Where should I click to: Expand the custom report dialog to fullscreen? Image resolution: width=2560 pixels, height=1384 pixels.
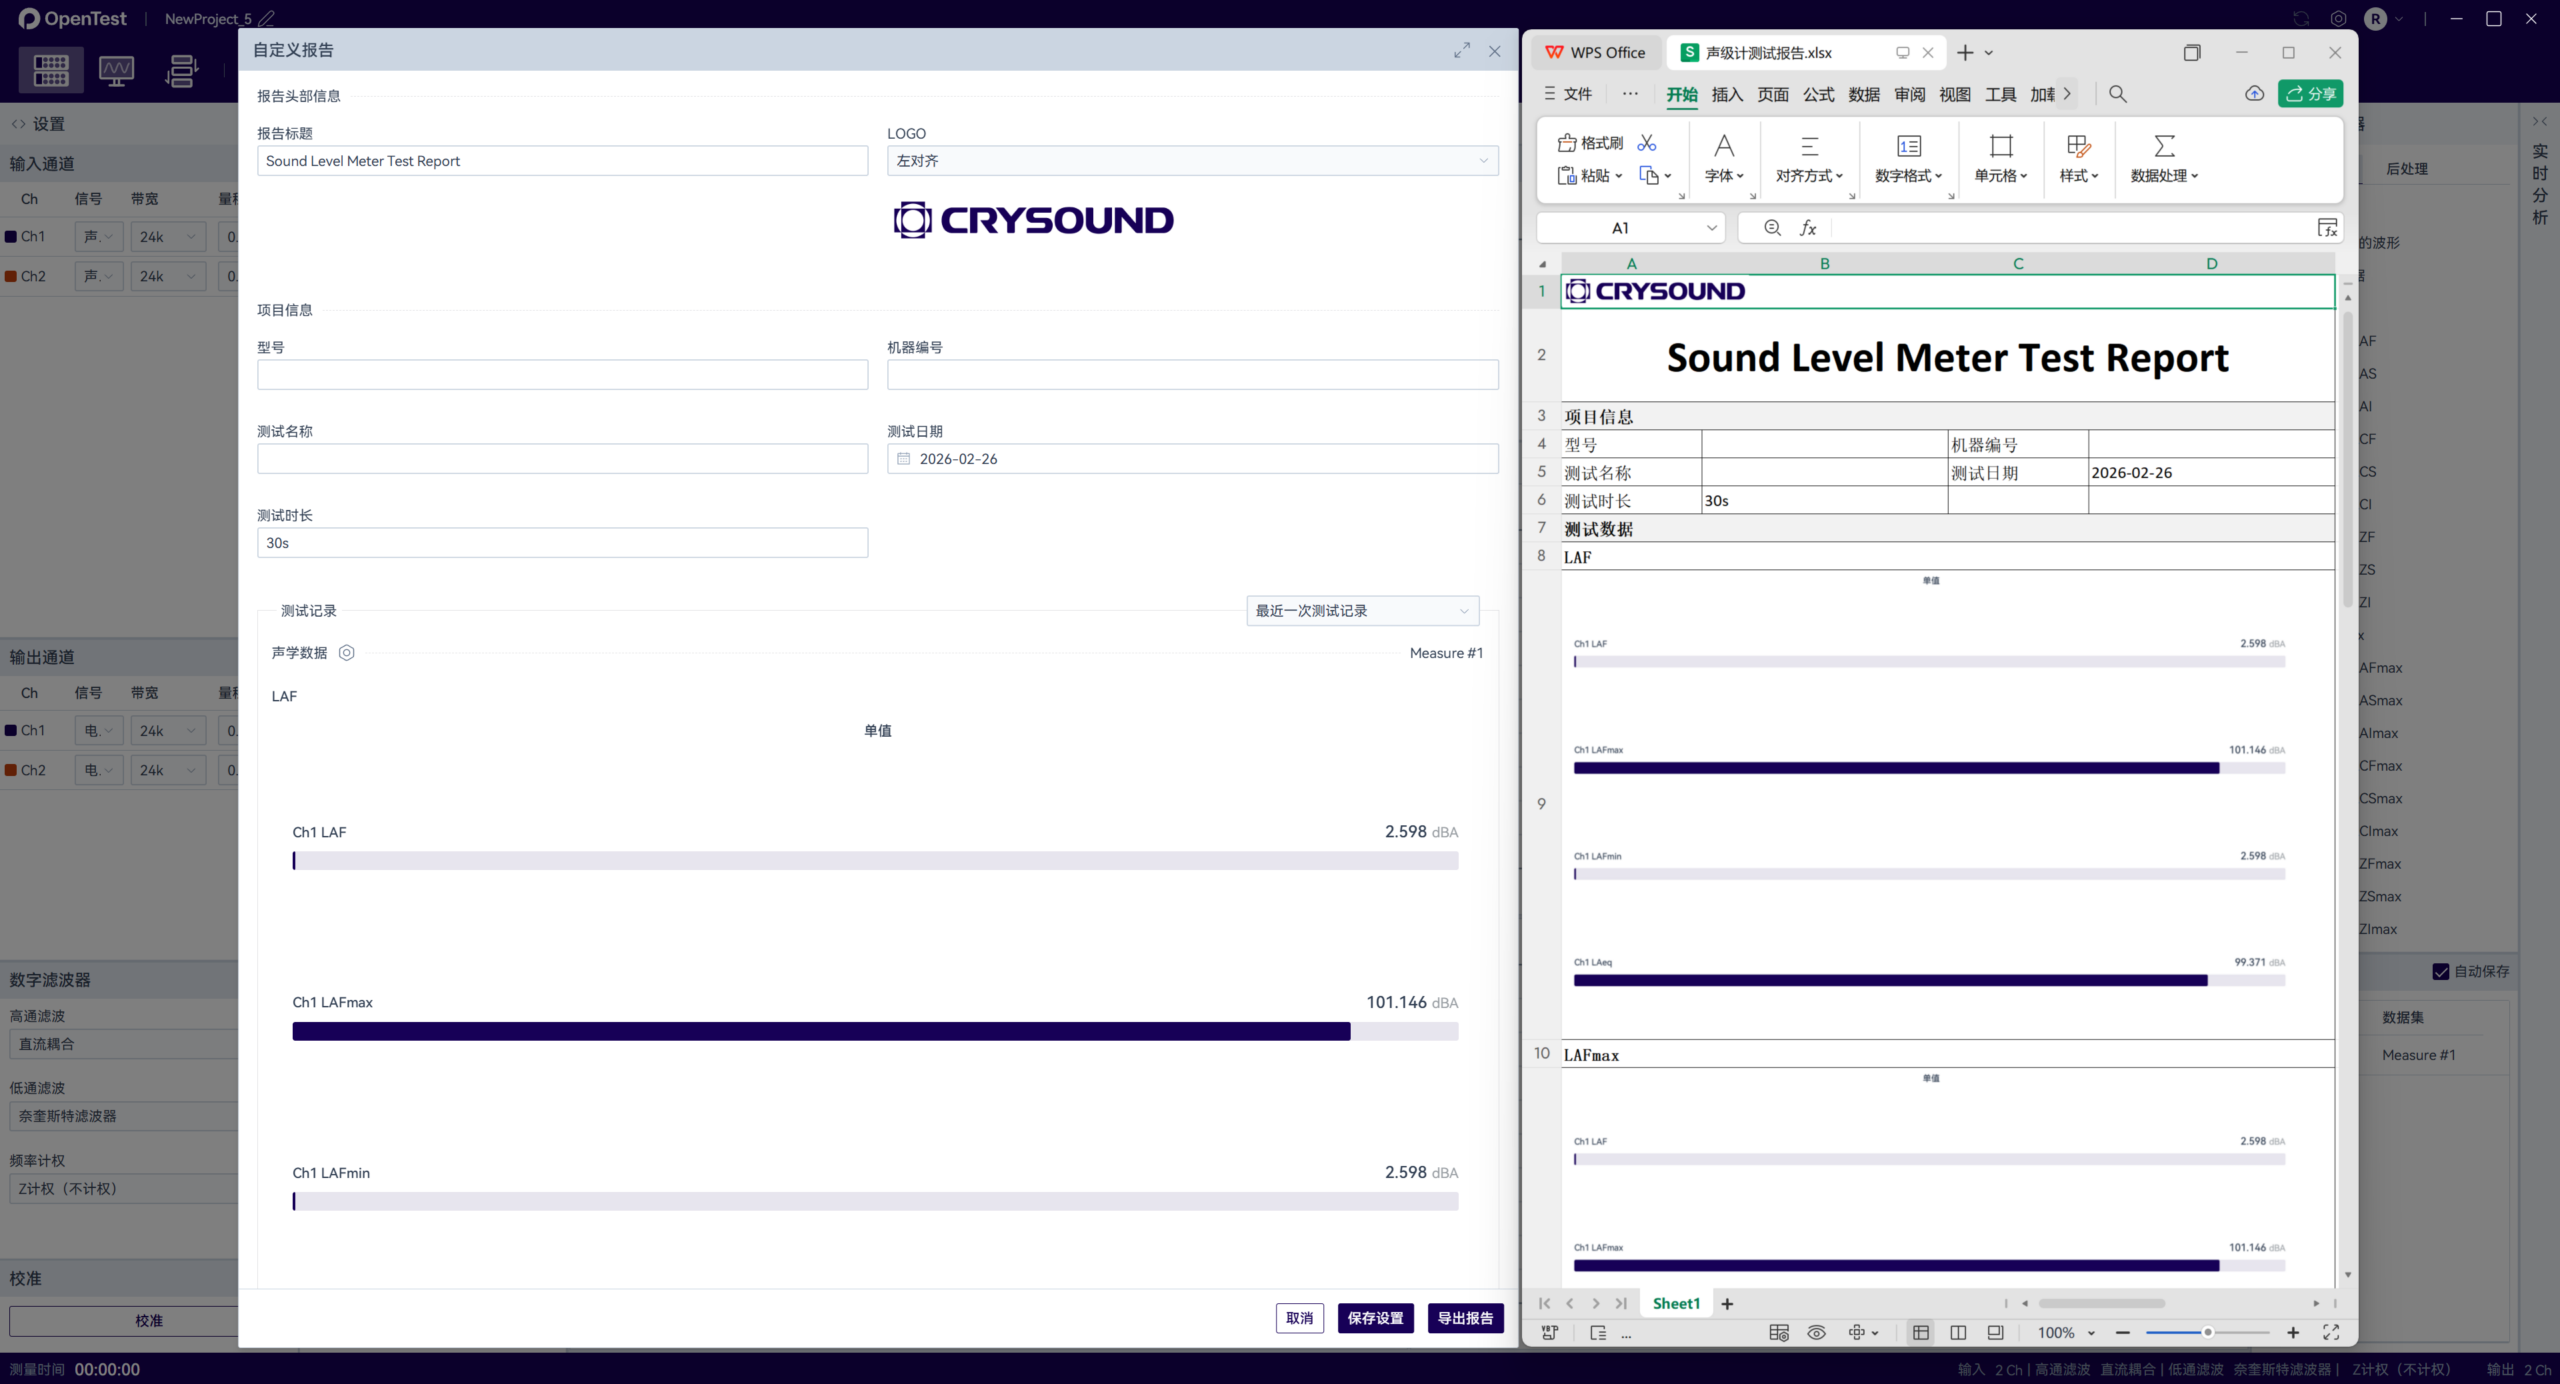tap(1462, 50)
